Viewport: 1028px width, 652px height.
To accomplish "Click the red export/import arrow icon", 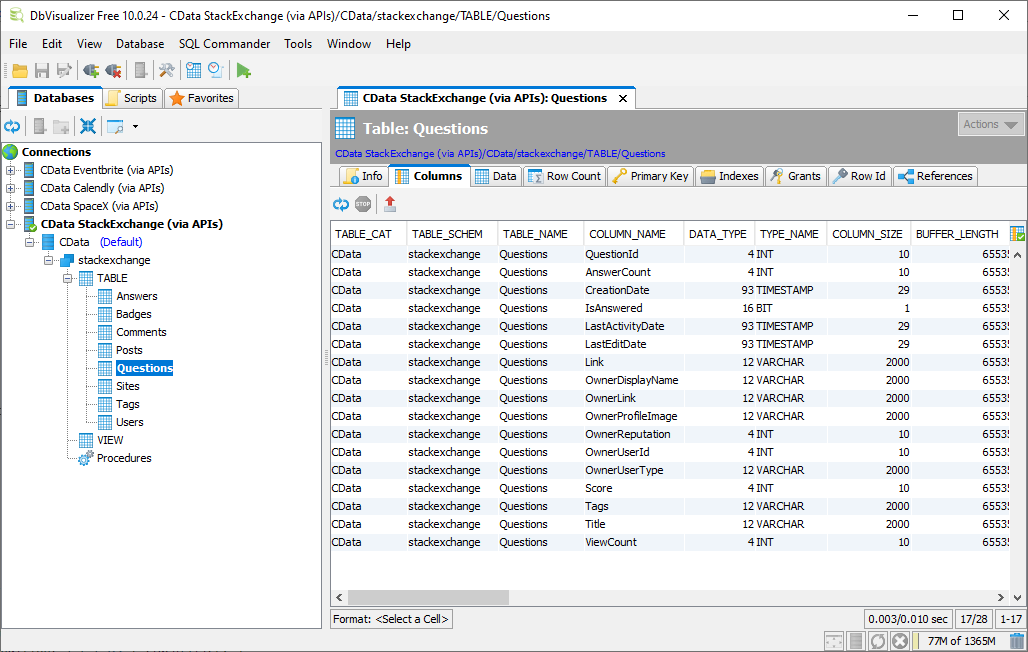I will [x=389, y=203].
